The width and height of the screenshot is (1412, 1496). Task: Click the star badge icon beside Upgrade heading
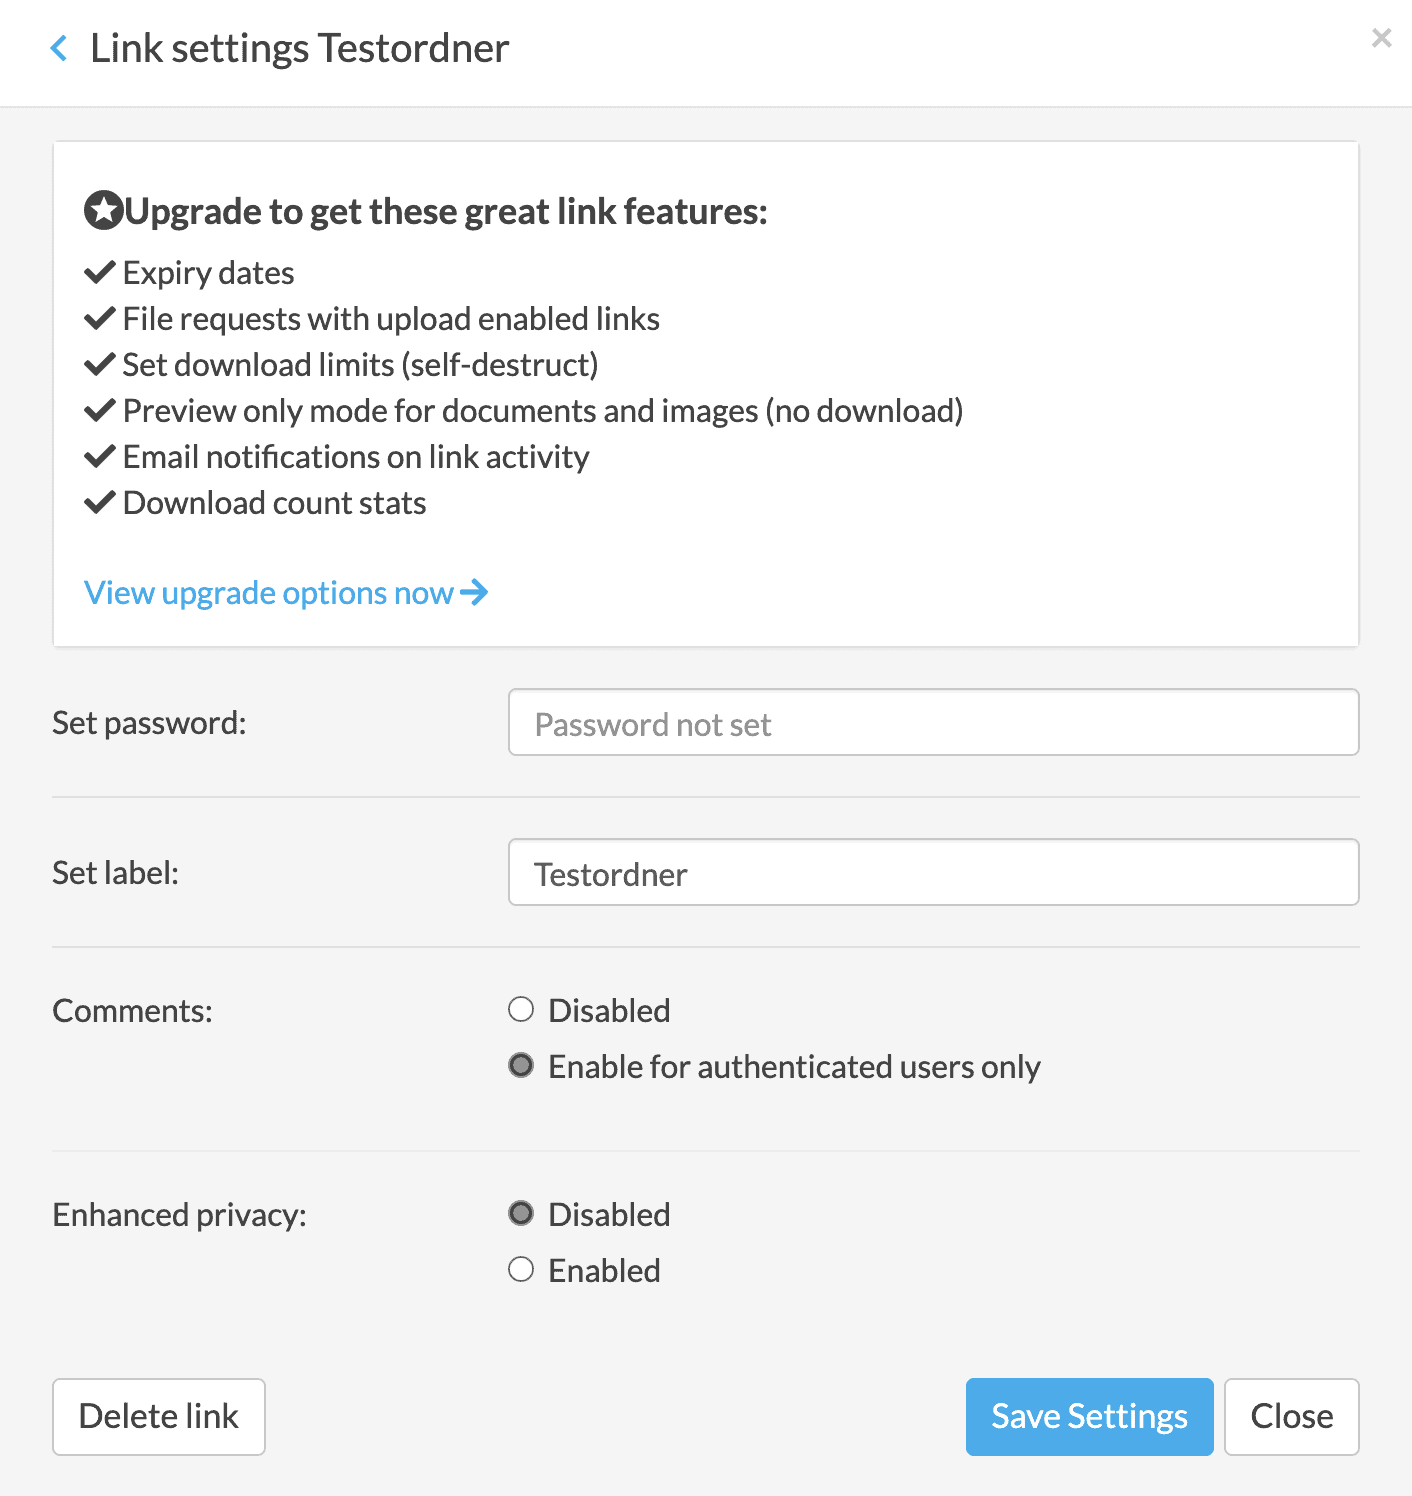103,211
